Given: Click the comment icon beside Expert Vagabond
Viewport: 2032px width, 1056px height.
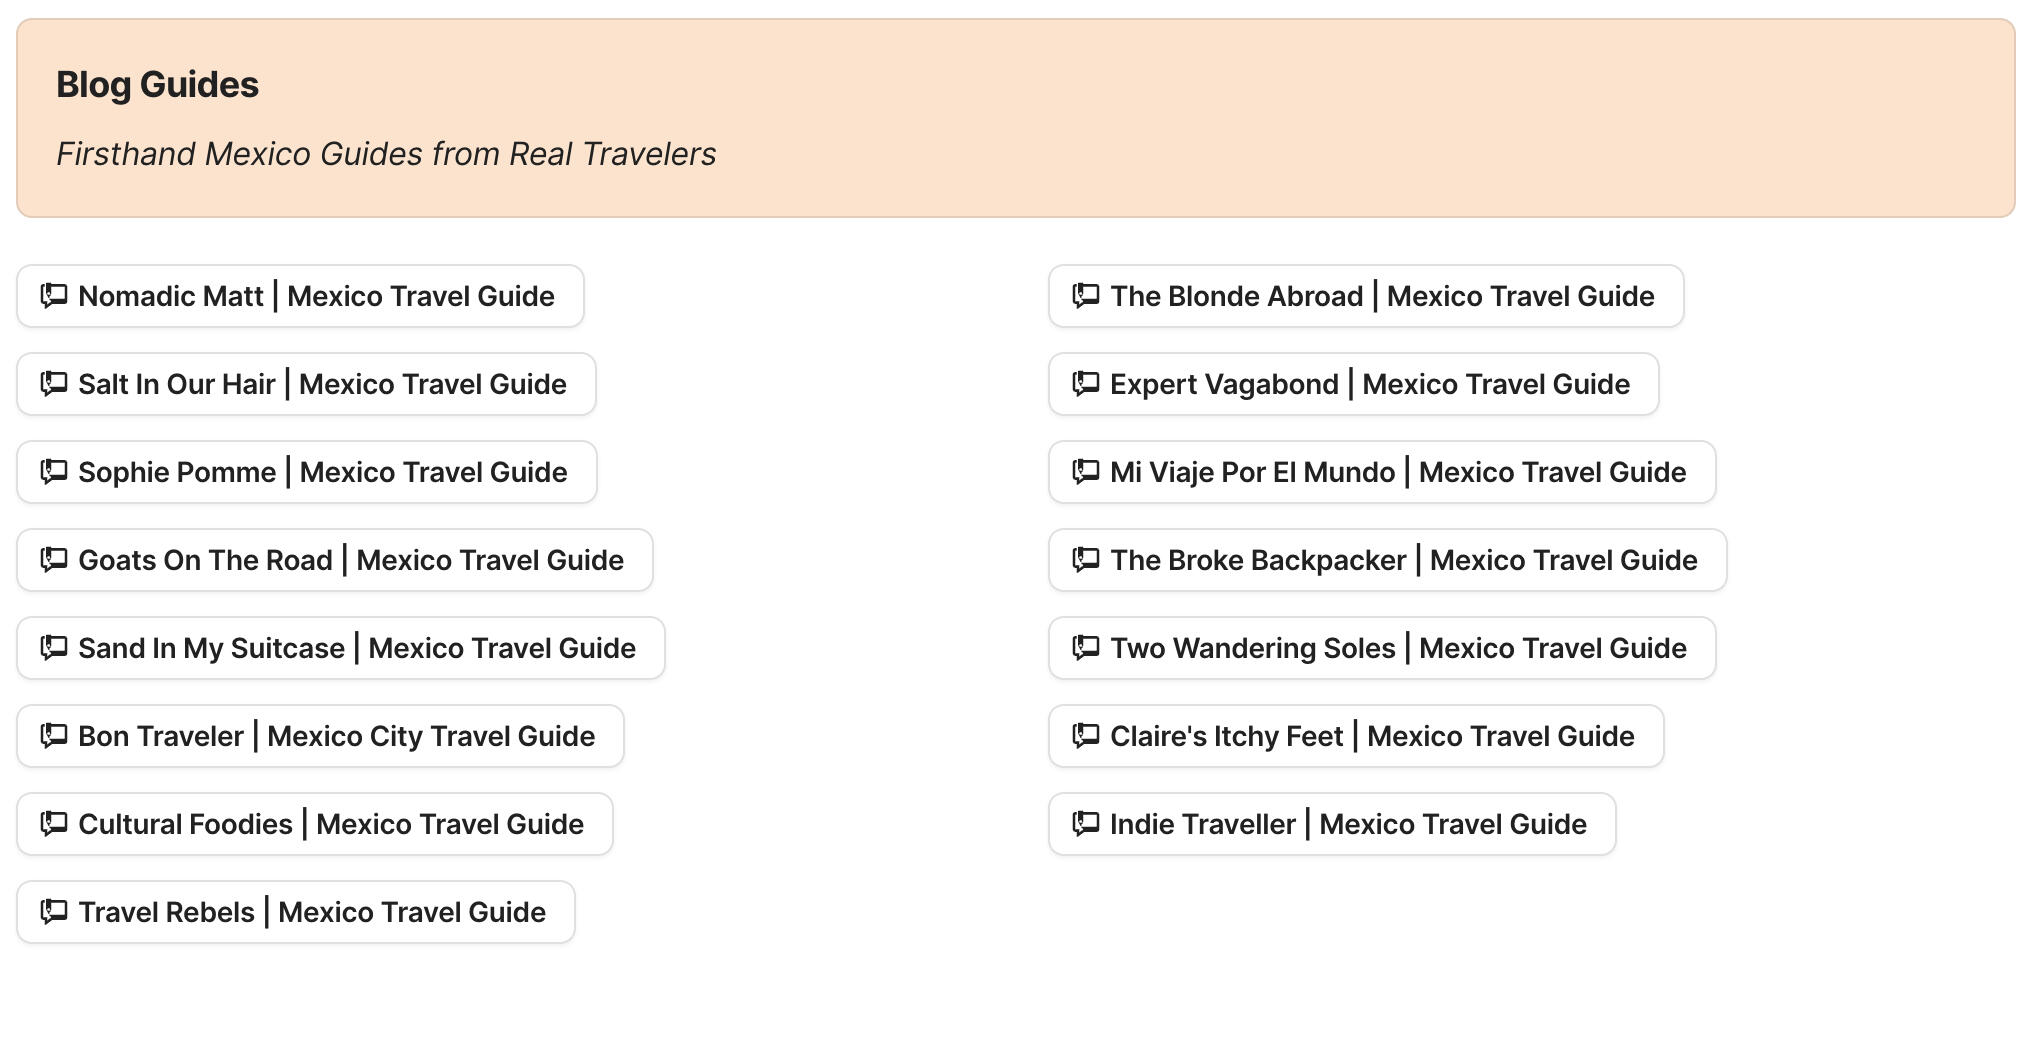Looking at the screenshot, I should pos(1086,384).
